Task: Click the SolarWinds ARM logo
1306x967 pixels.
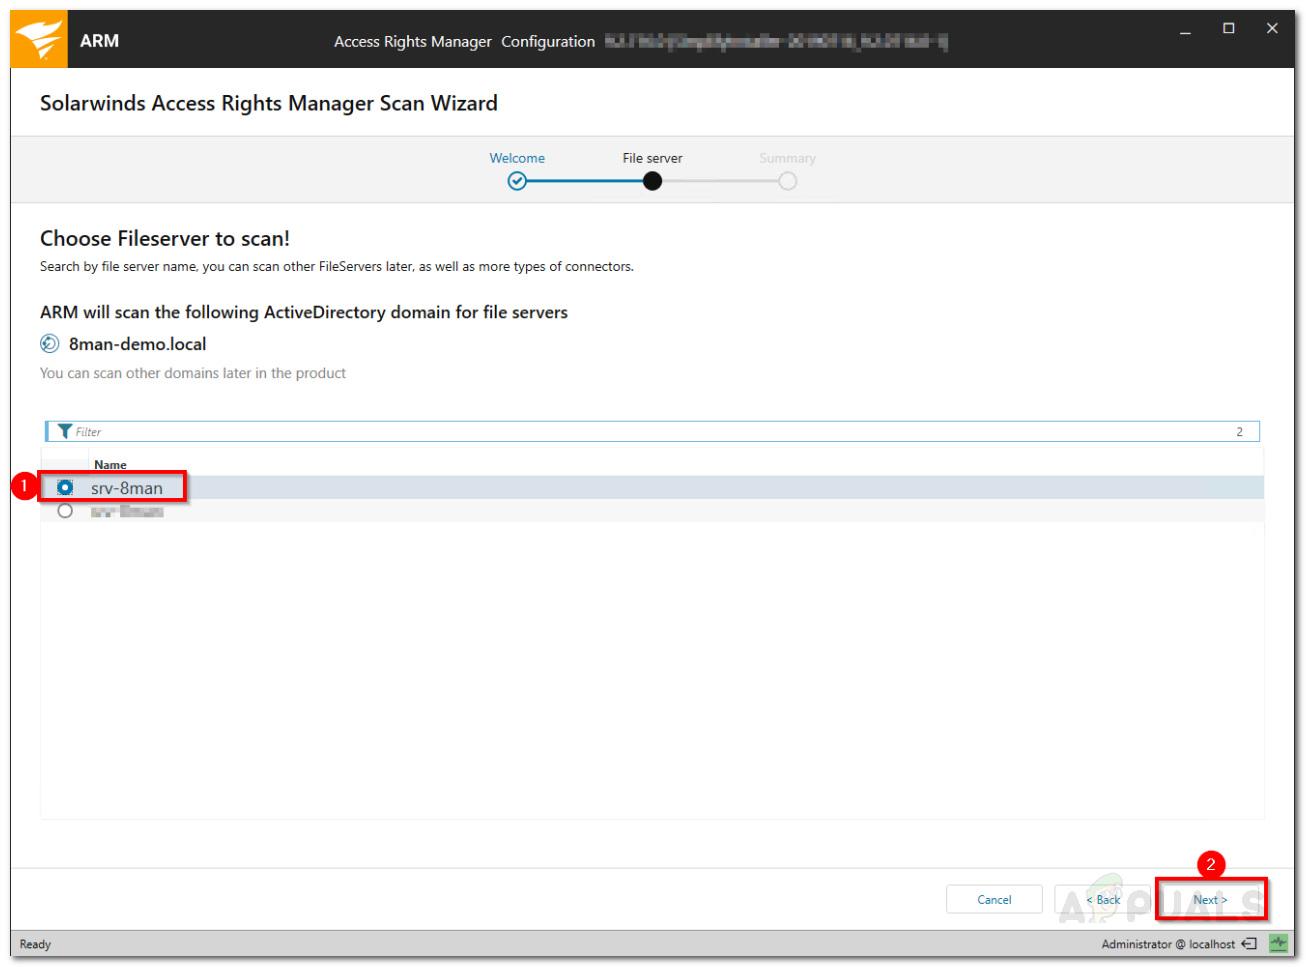Action: click(38, 38)
